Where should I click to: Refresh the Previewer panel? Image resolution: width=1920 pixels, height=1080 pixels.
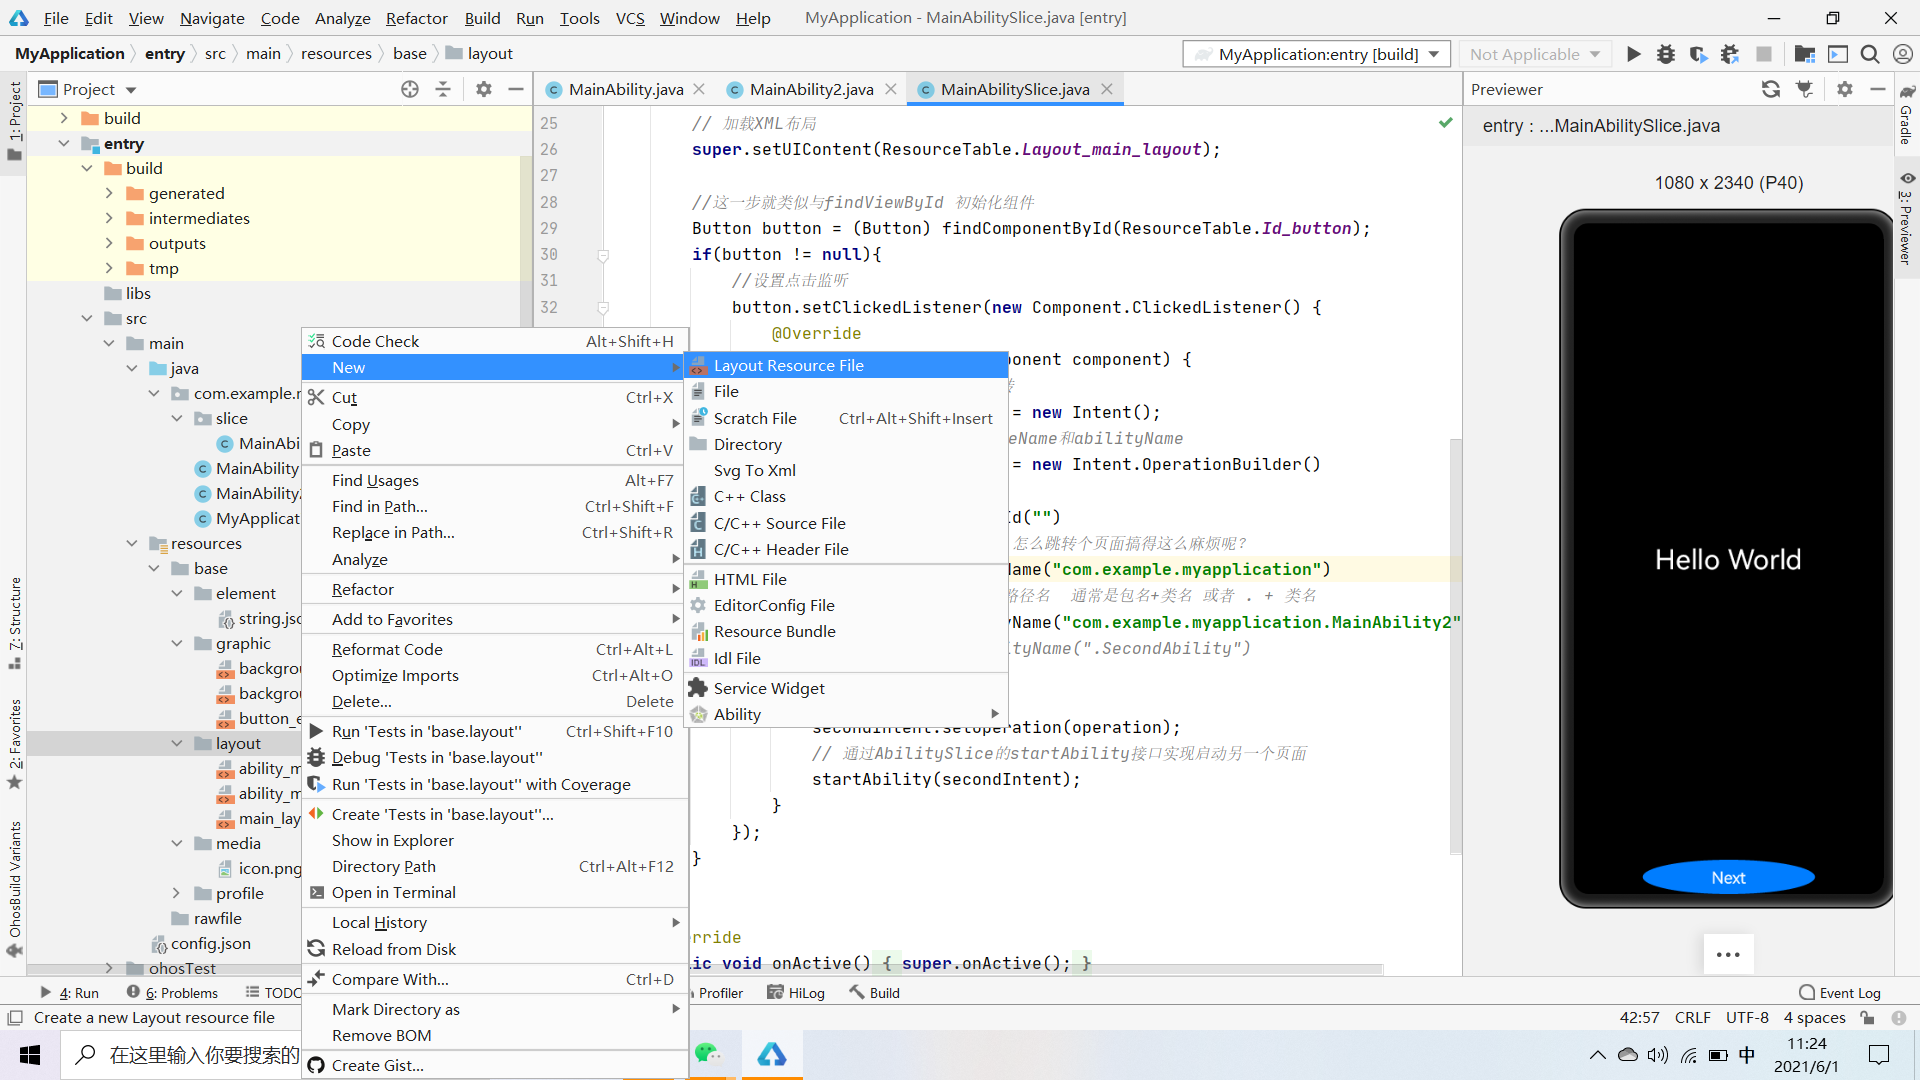[x=1770, y=89]
